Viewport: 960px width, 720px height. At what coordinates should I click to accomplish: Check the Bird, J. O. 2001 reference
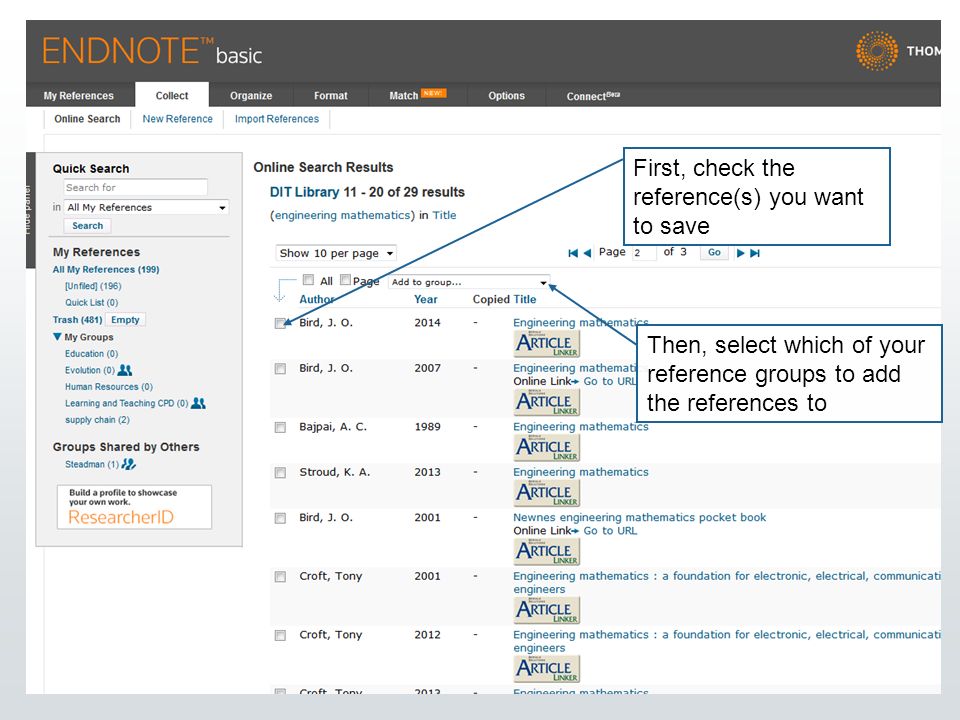(x=280, y=518)
